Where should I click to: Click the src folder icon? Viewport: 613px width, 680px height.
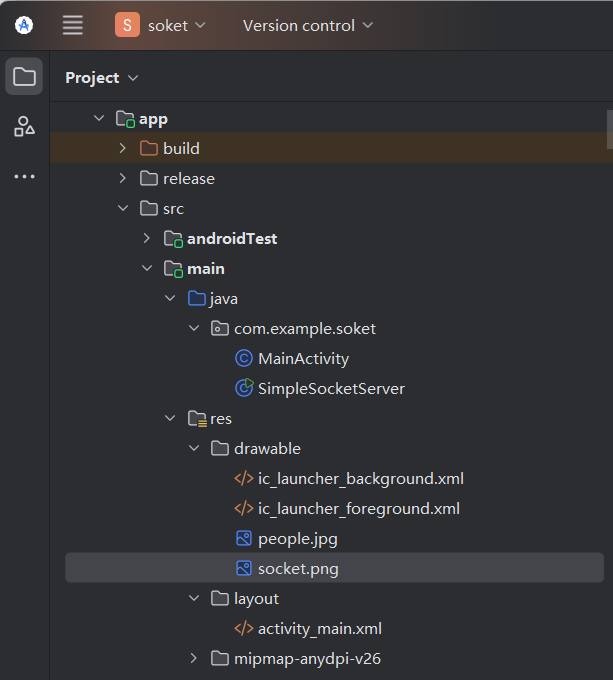149,209
